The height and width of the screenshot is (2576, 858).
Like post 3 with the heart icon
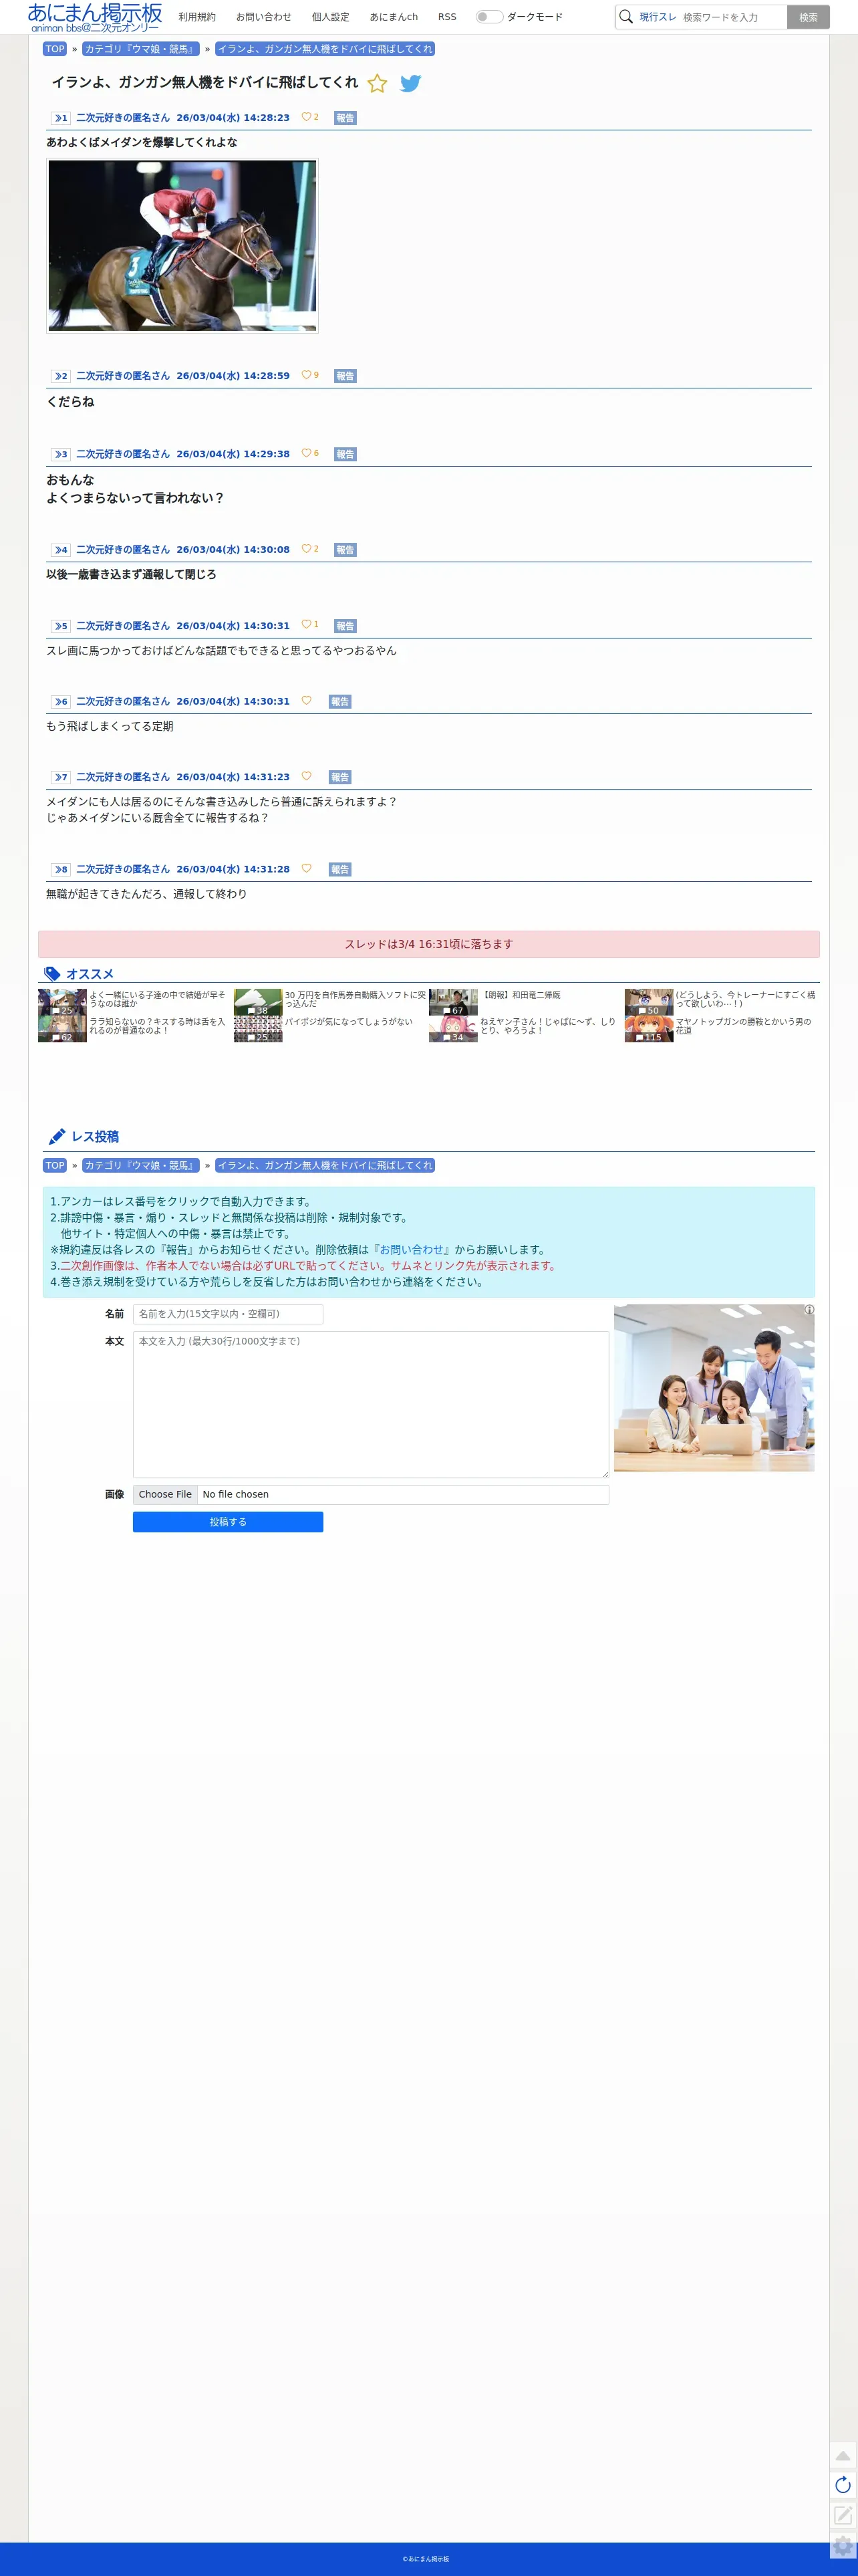click(306, 453)
